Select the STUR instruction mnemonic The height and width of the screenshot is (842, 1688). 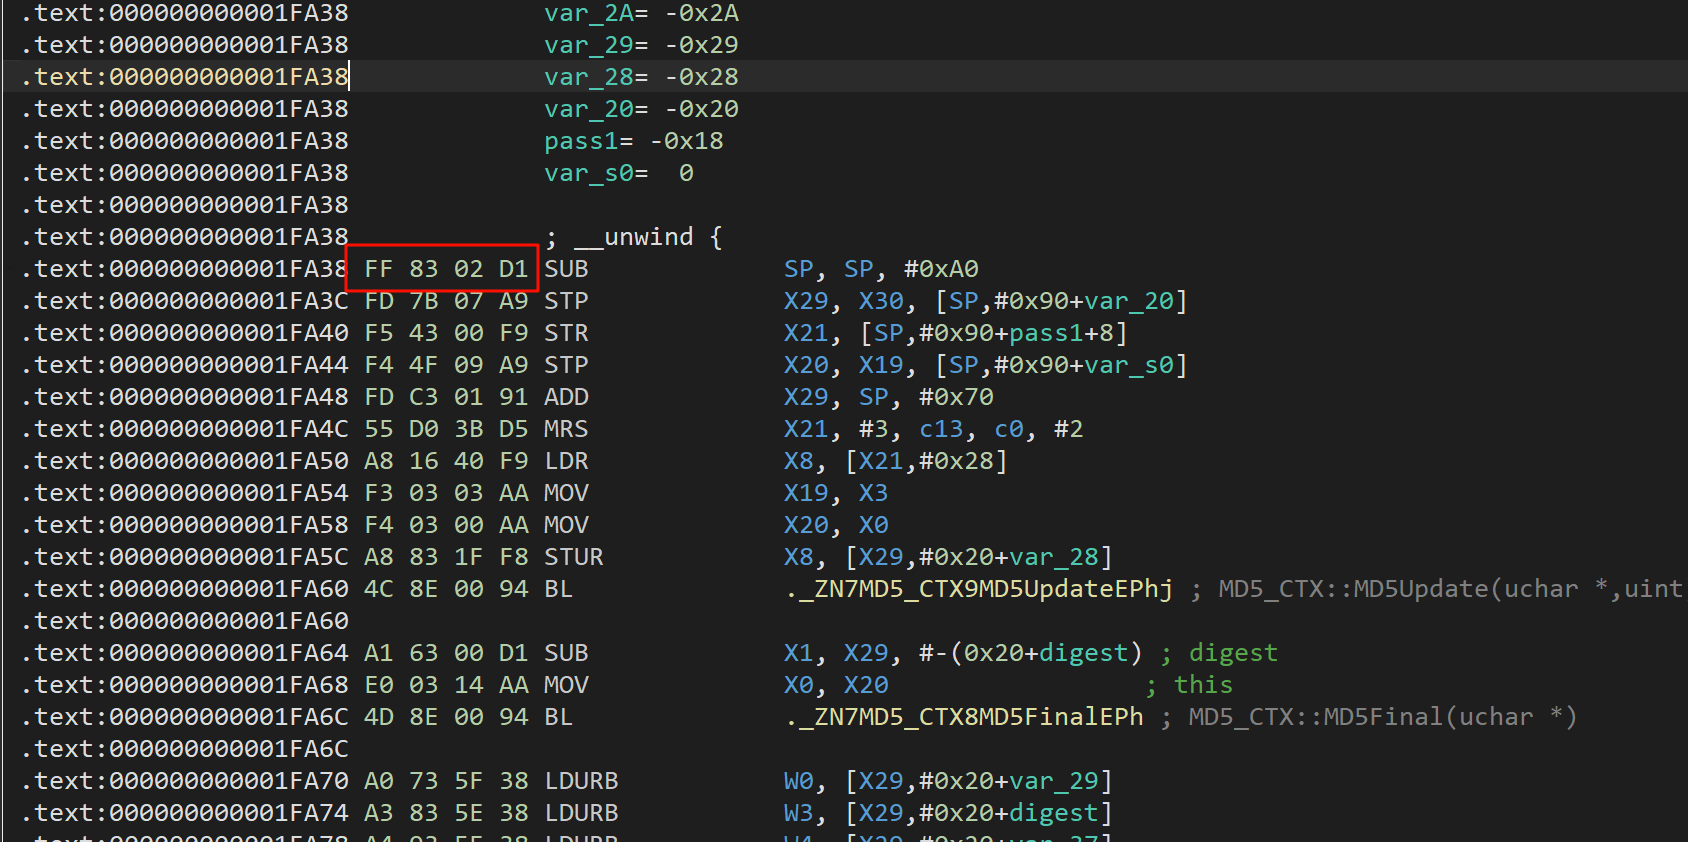tap(573, 557)
